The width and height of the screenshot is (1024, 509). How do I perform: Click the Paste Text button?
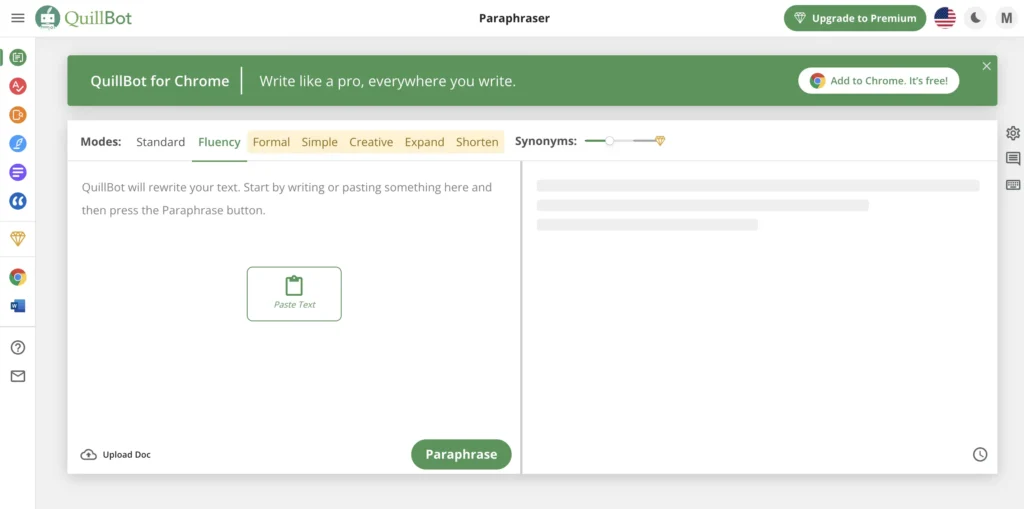click(294, 294)
